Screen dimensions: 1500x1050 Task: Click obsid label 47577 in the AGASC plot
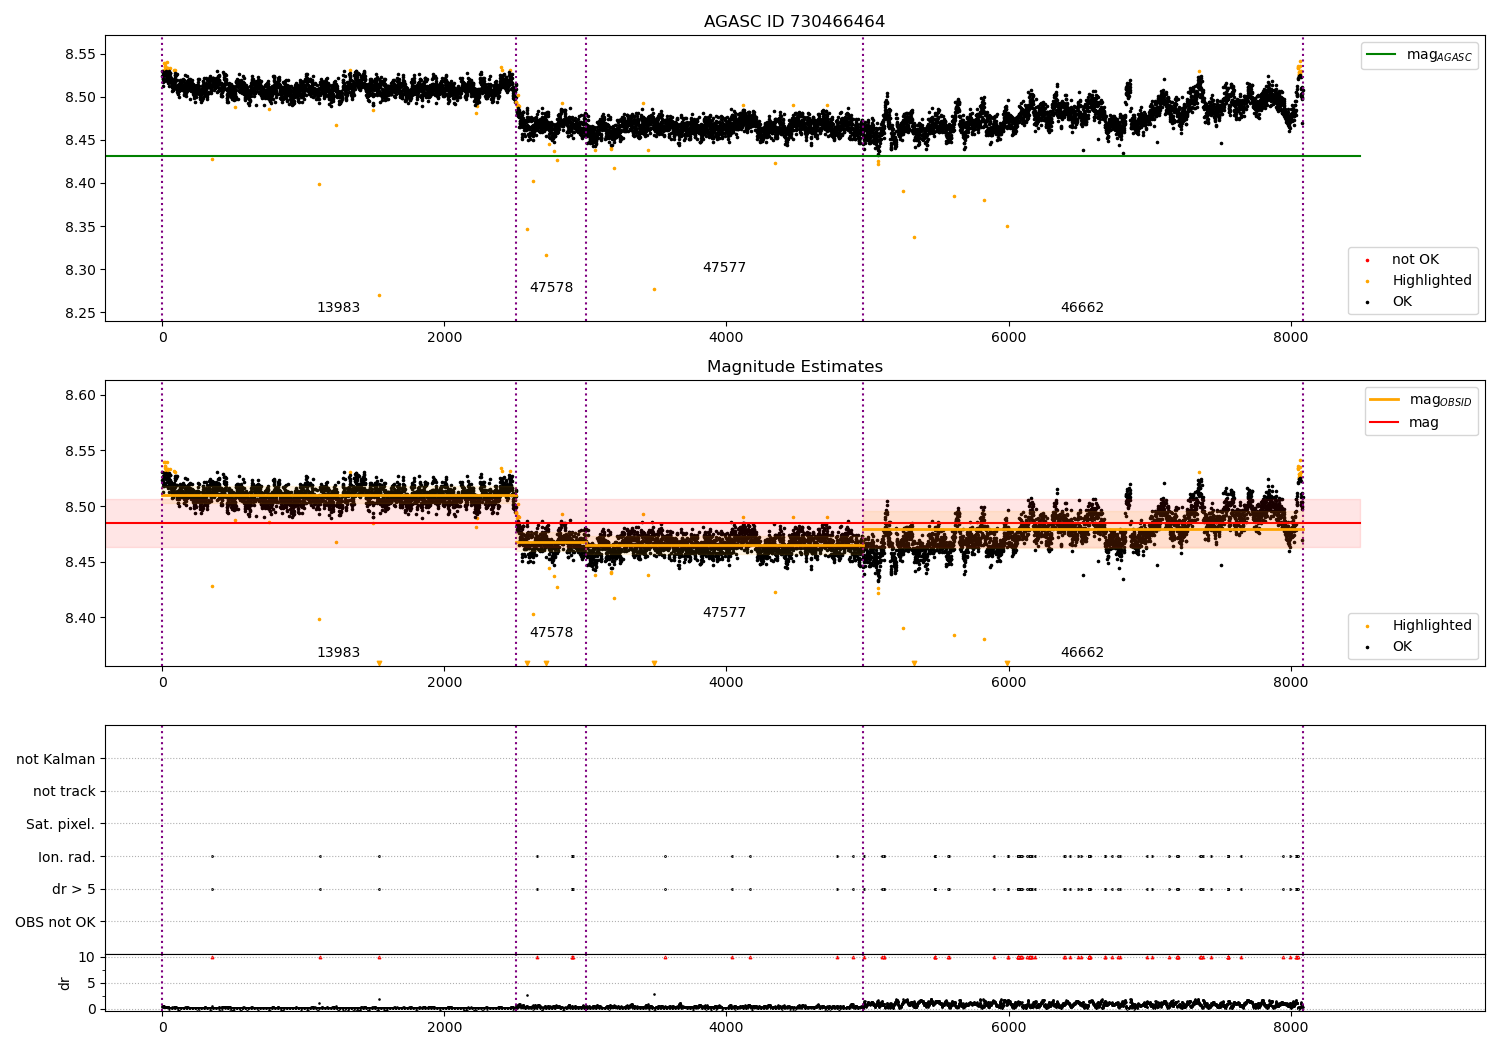pos(724,268)
